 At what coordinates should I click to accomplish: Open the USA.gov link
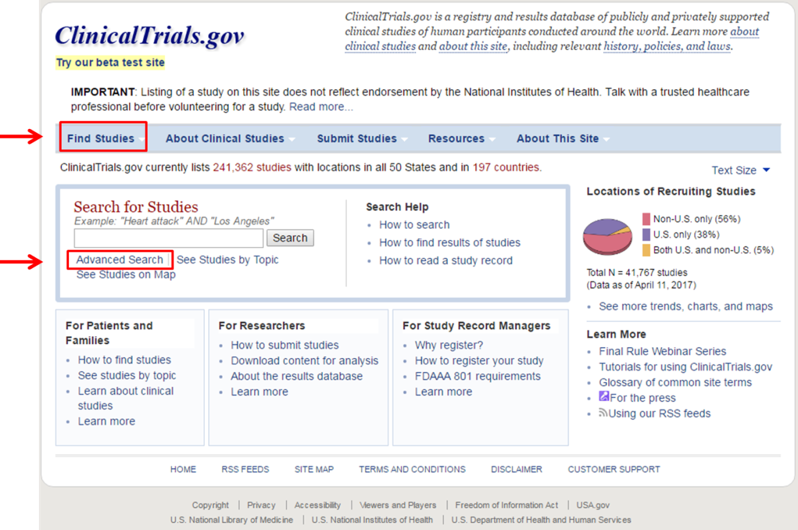pos(592,505)
